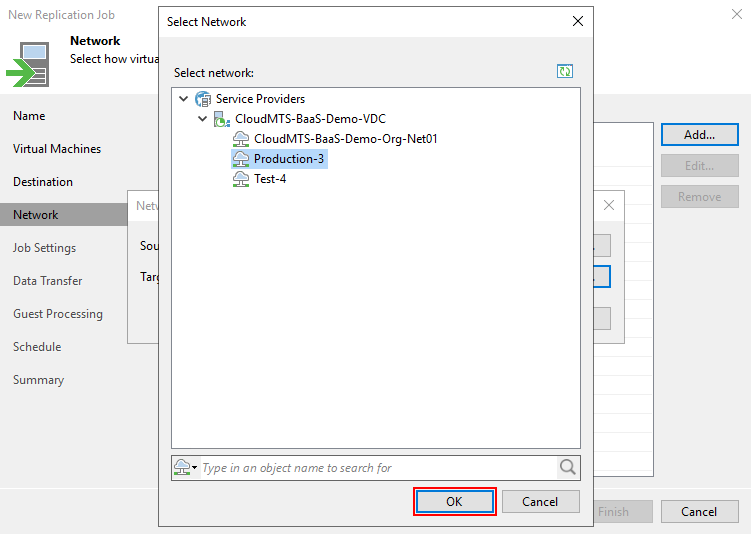Click the search magnifier icon
The image size is (751, 534).
[568, 467]
